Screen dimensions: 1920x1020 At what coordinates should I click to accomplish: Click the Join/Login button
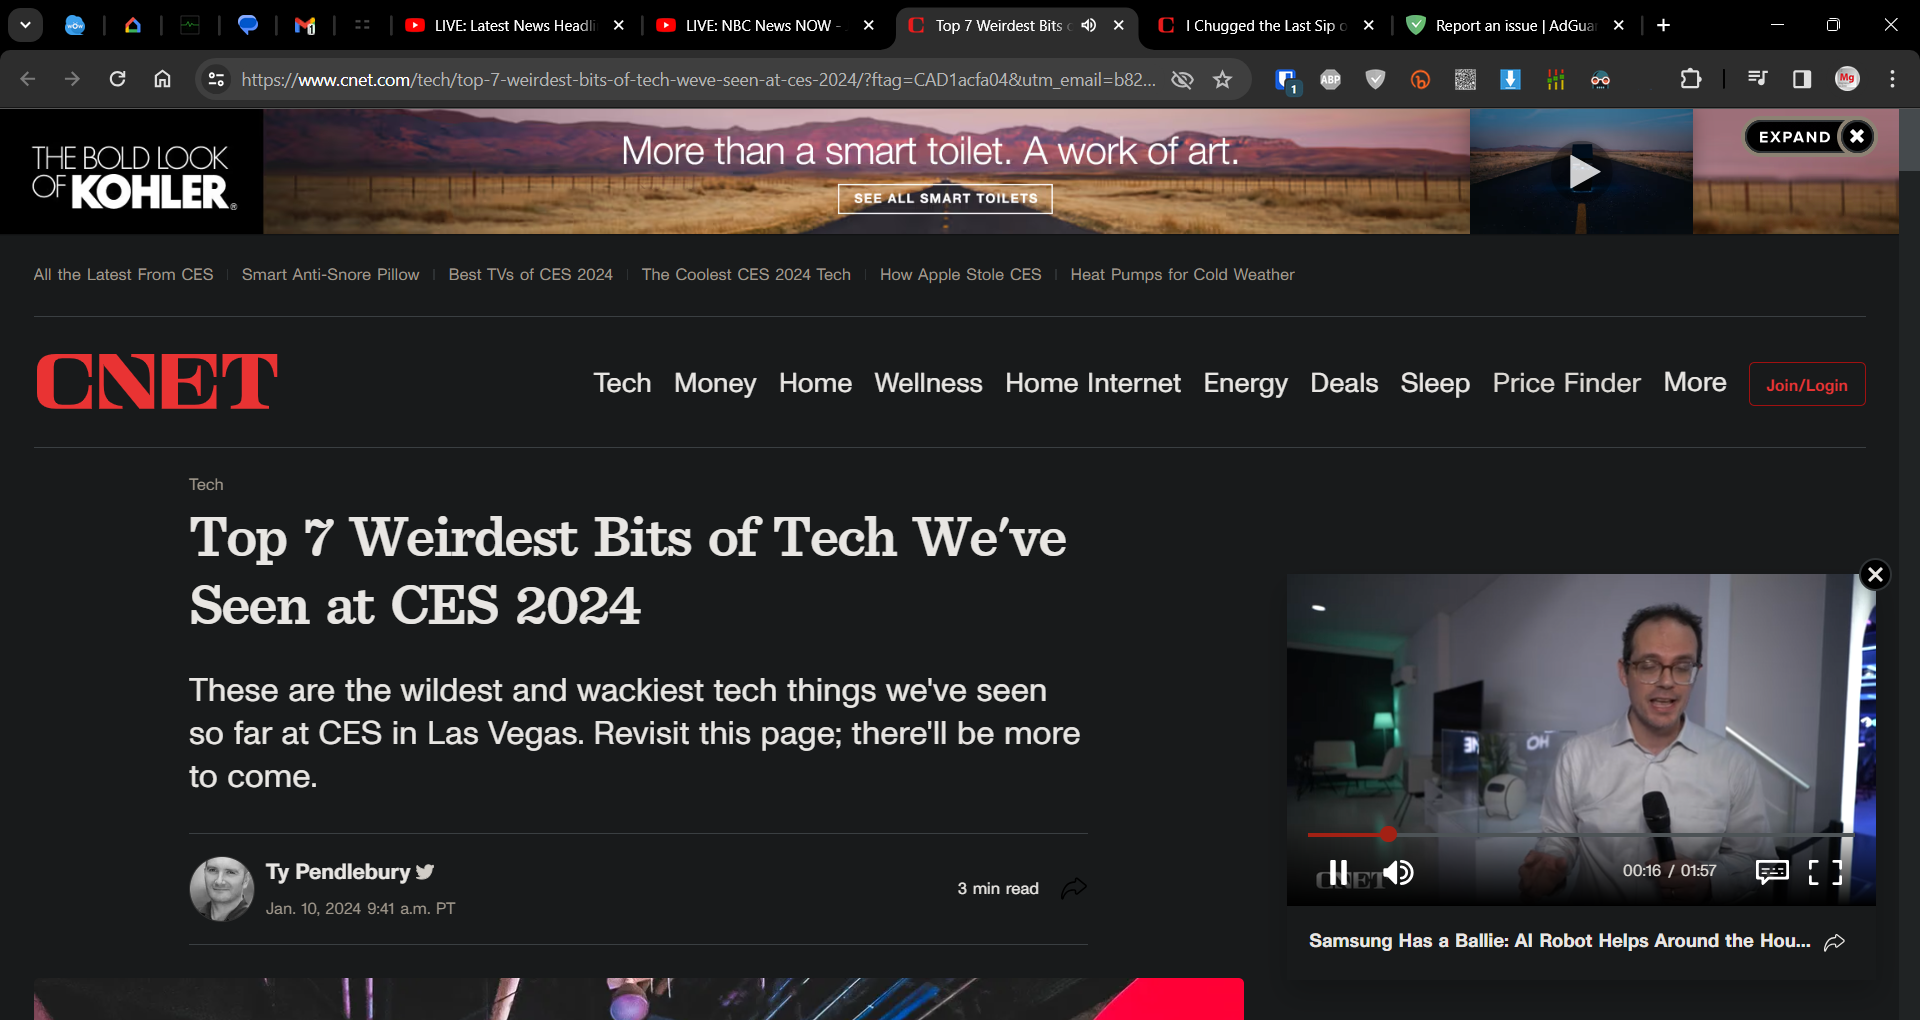(1807, 384)
